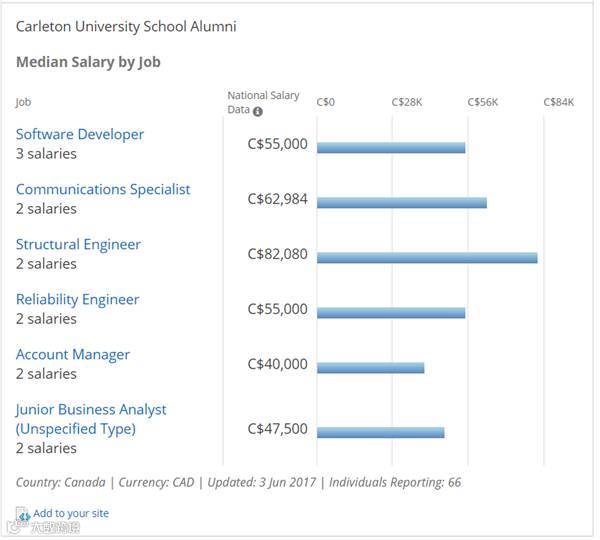Open the Communications Specialist salary link
The width and height of the screenshot is (600, 540).
click(x=103, y=189)
